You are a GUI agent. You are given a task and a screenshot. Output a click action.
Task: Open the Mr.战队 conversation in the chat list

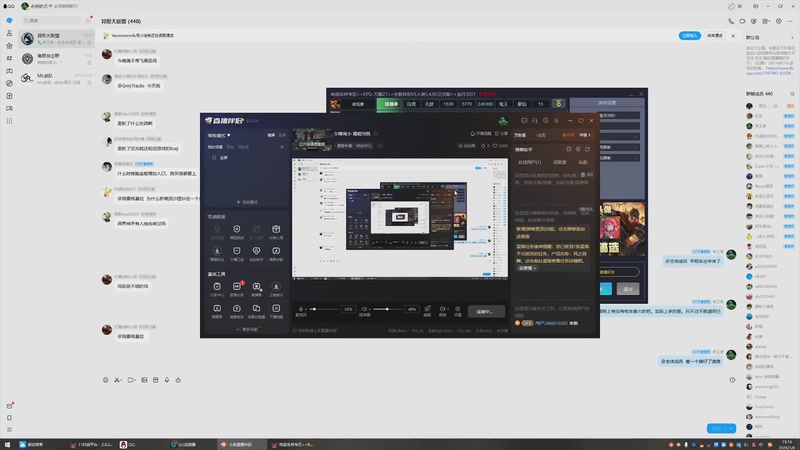(56, 79)
